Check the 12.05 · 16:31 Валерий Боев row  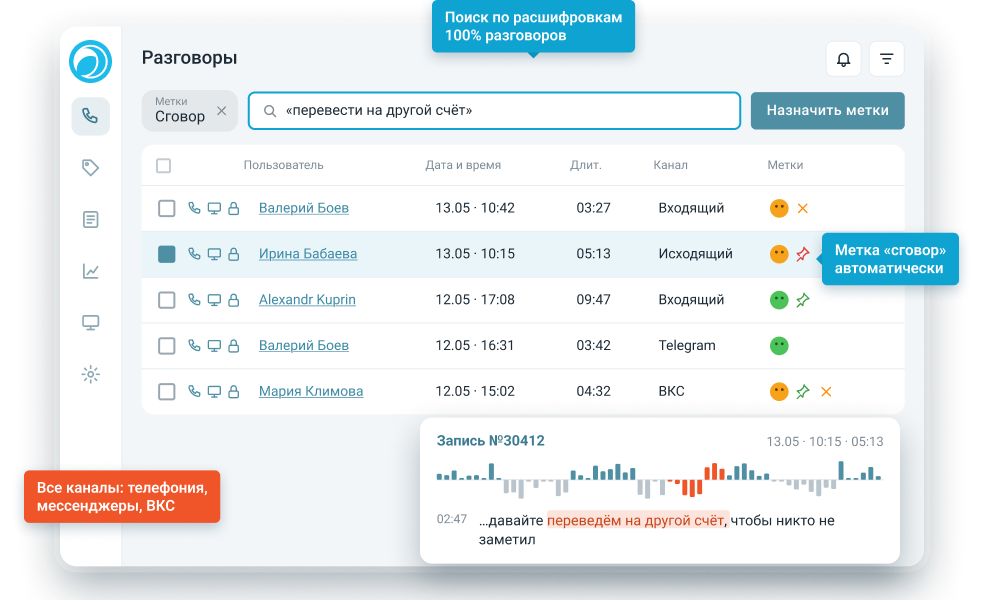point(166,346)
